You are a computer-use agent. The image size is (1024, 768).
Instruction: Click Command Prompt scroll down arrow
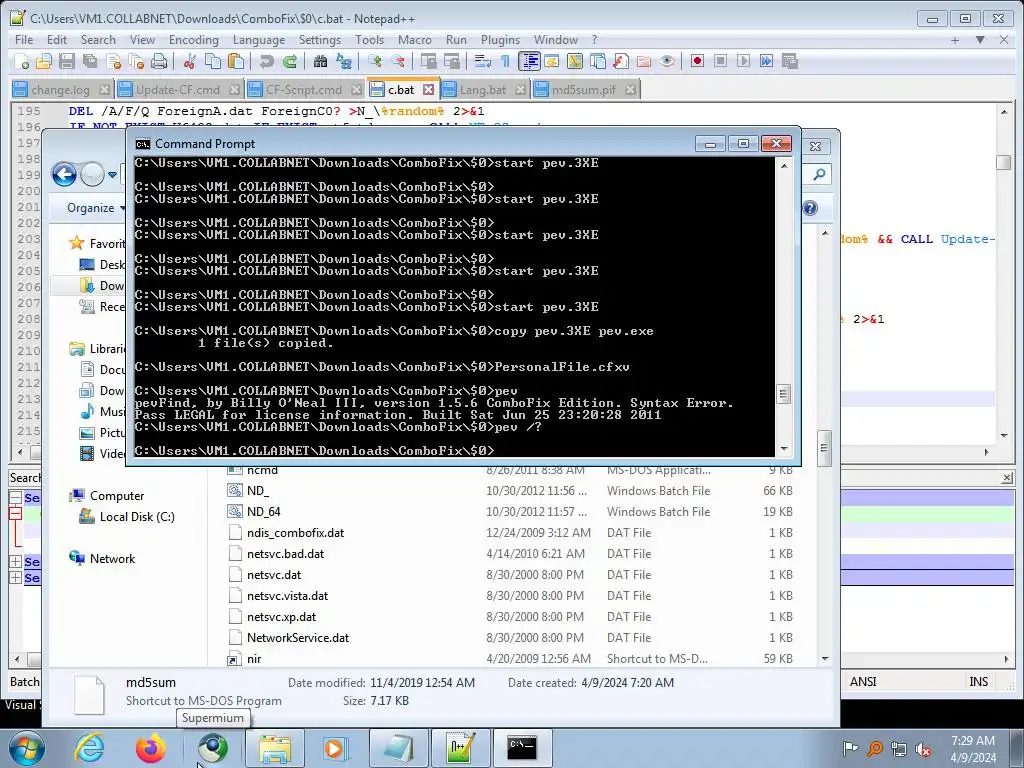(x=784, y=449)
